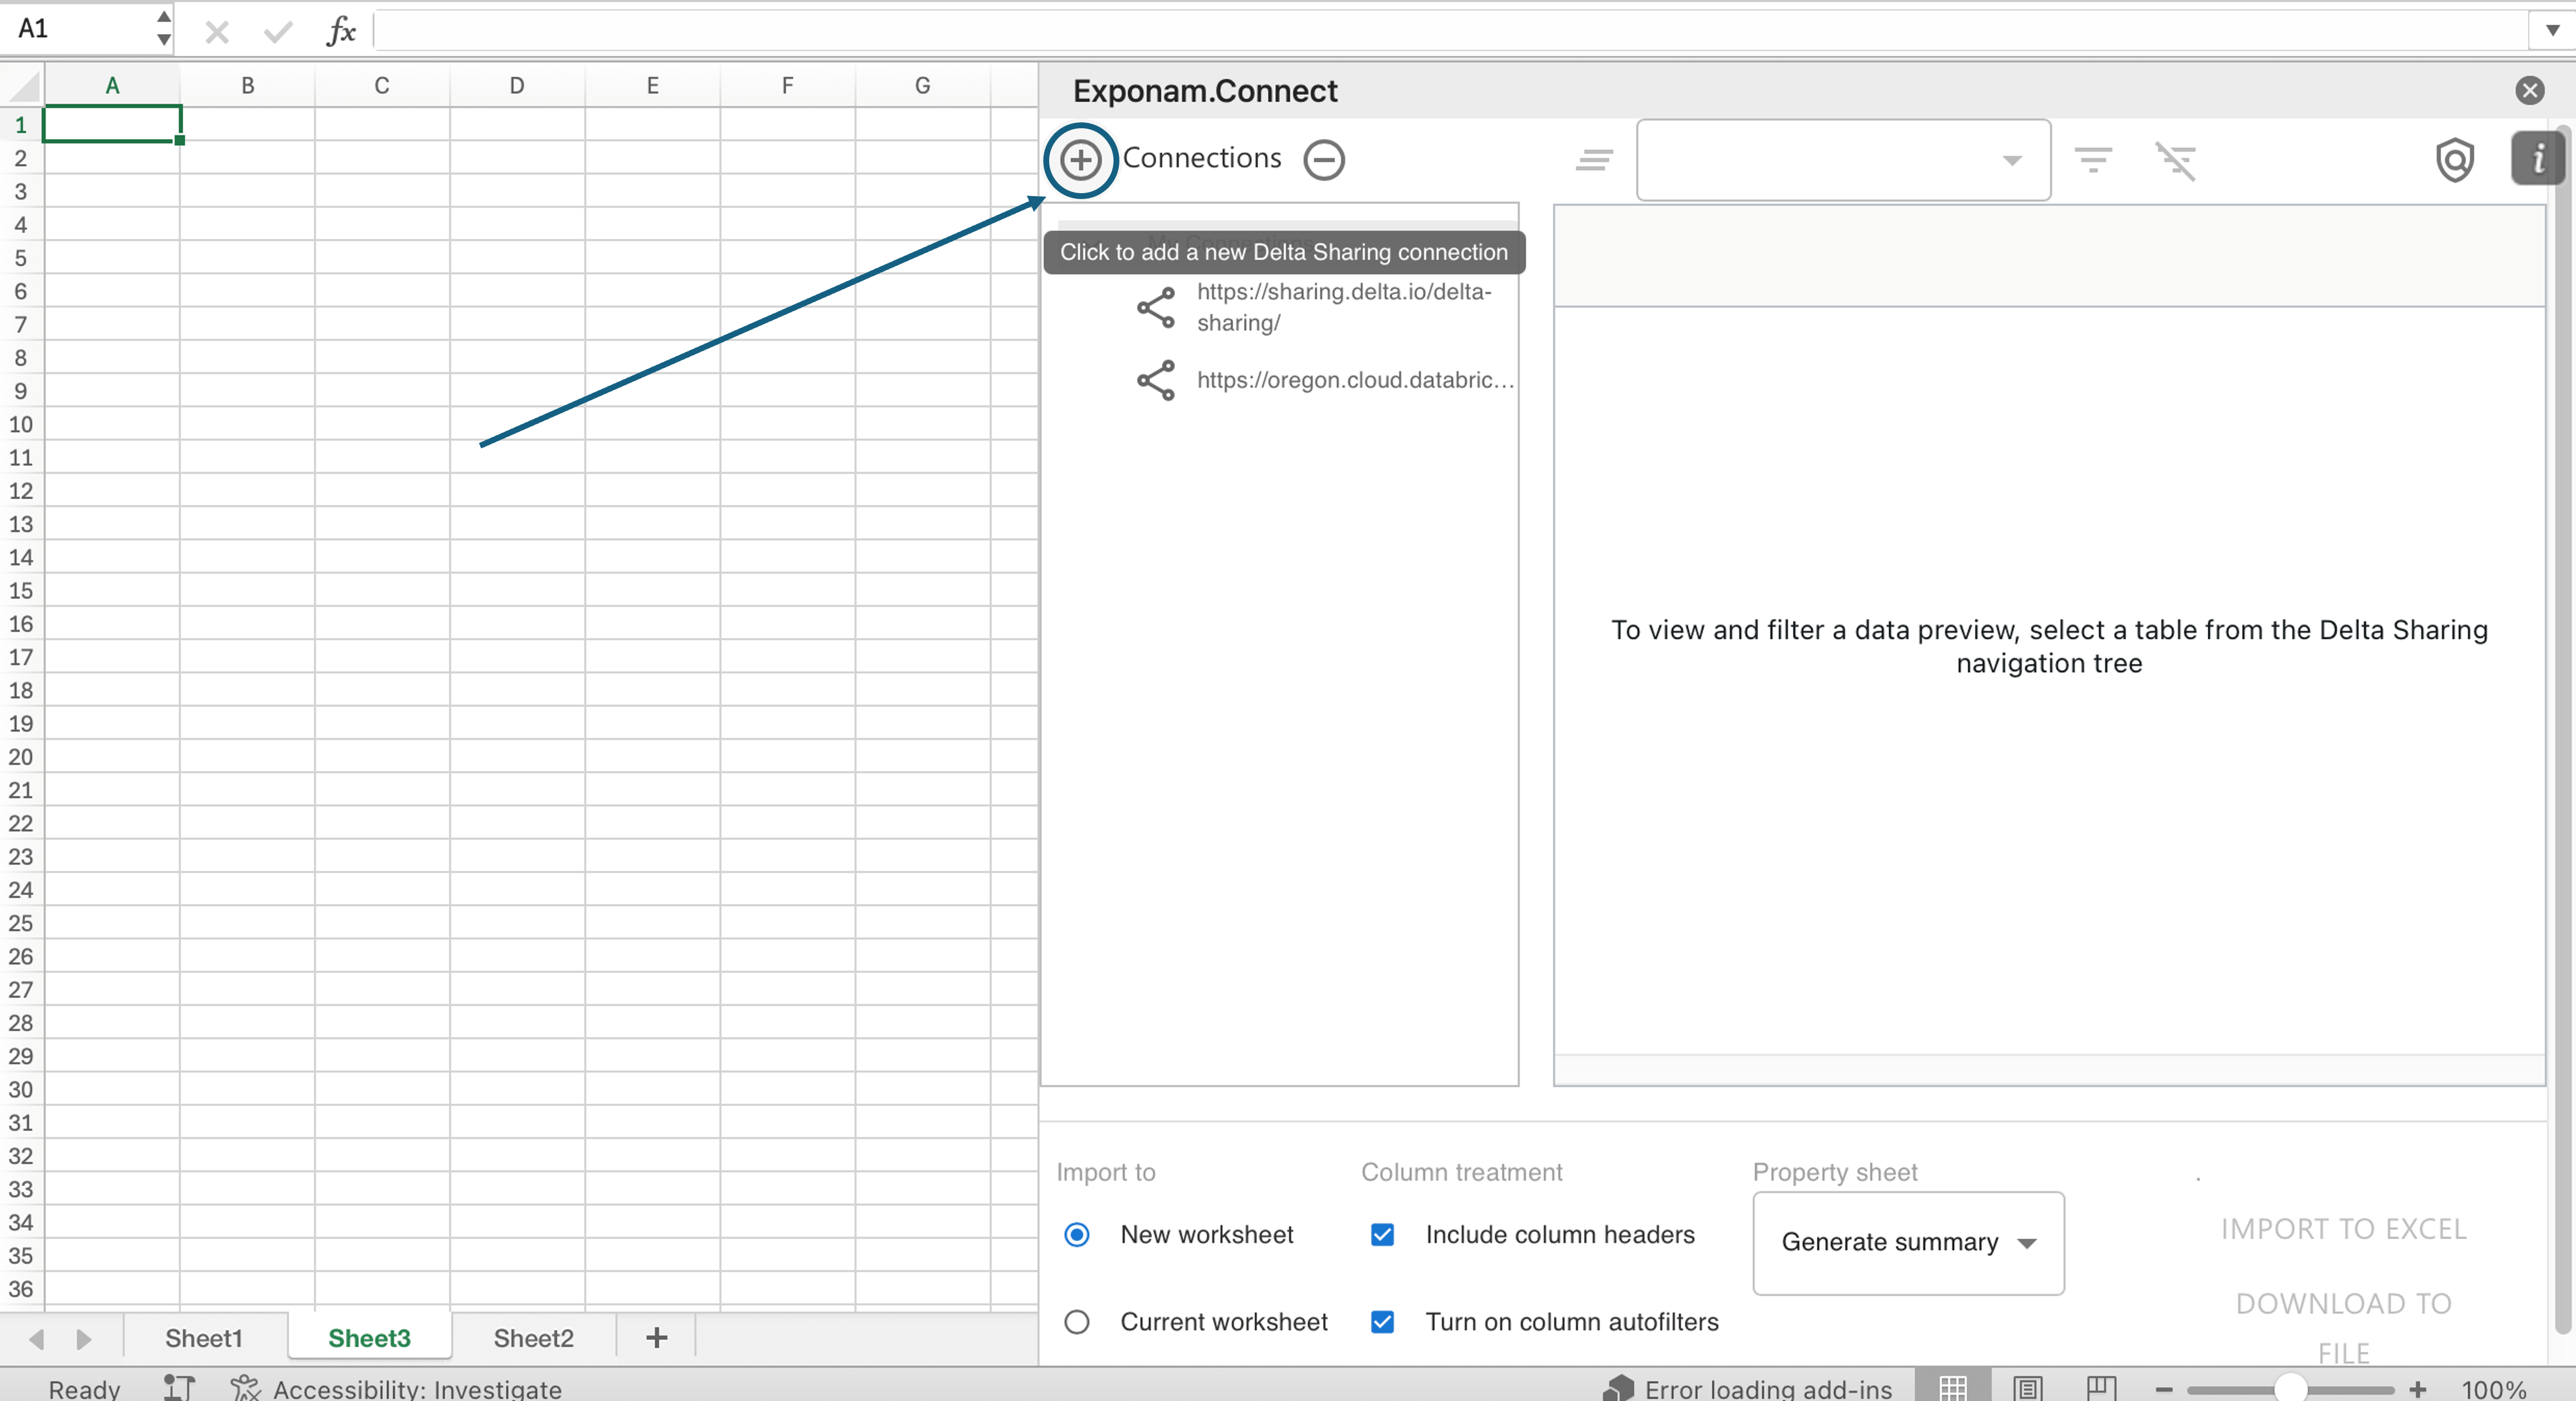Select column A header

click(x=112, y=85)
